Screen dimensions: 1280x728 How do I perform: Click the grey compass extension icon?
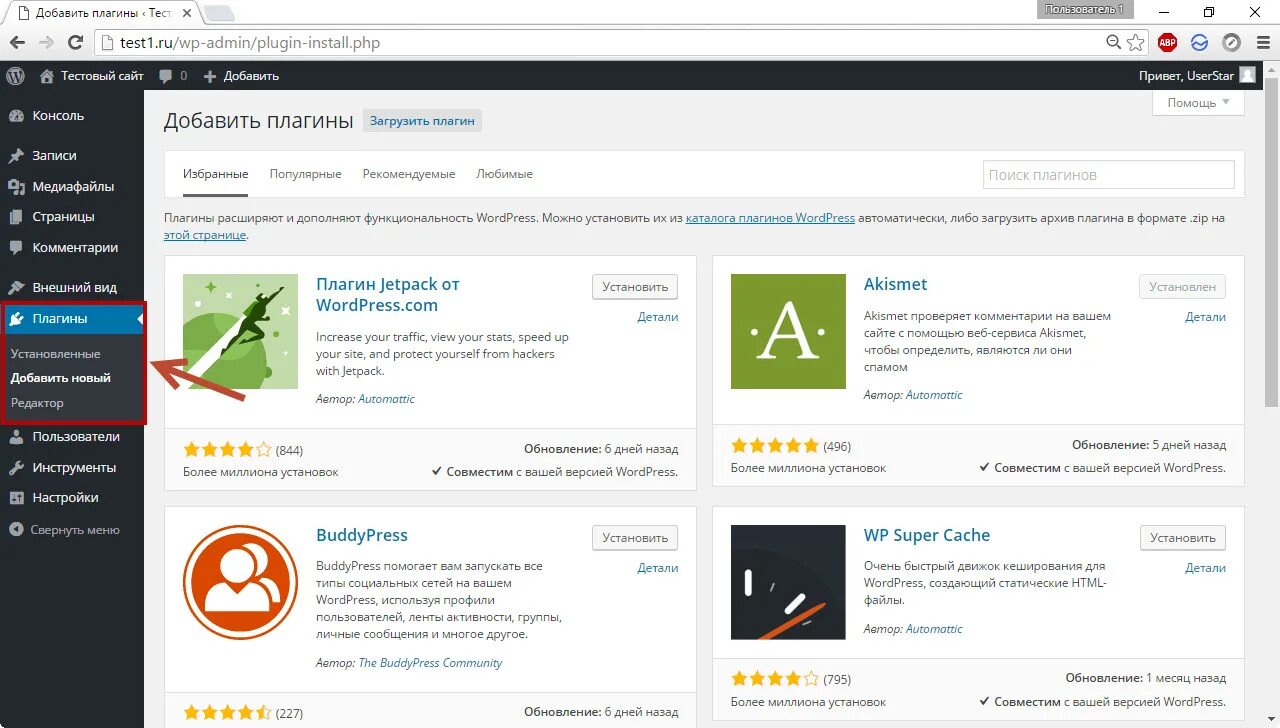coord(1231,43)
